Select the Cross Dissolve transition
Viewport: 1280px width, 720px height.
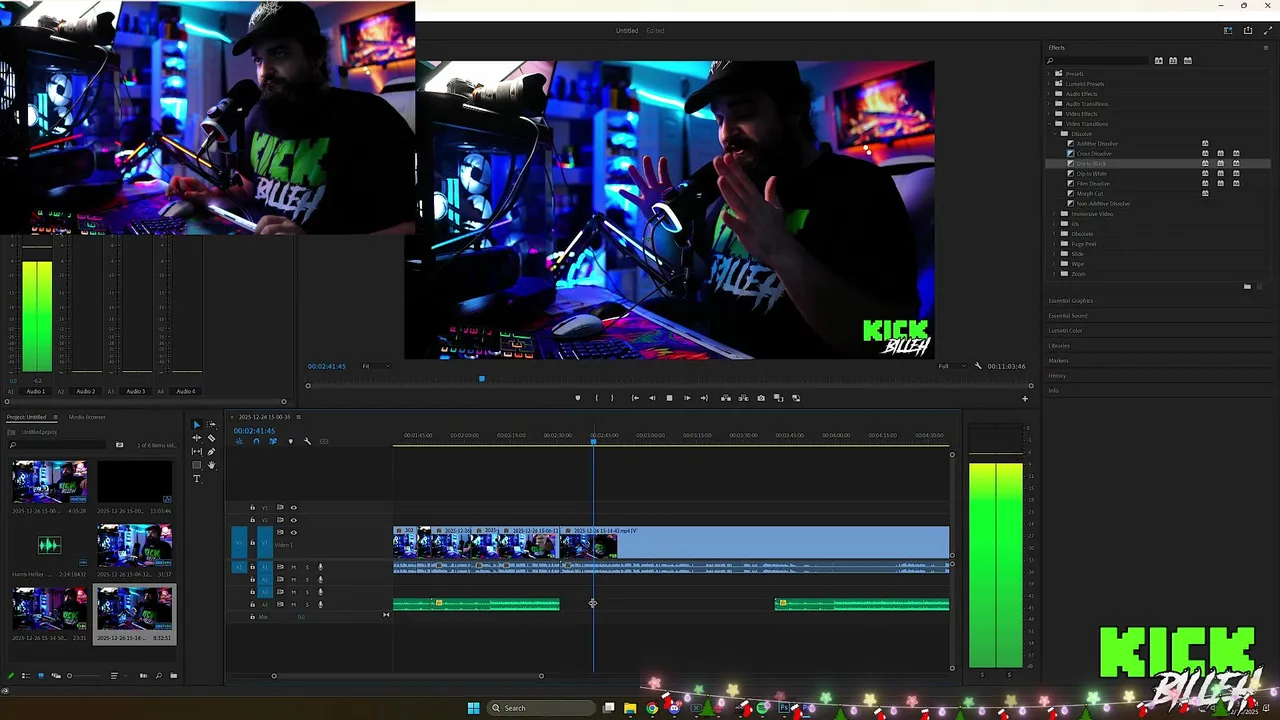click(1094, 154)
